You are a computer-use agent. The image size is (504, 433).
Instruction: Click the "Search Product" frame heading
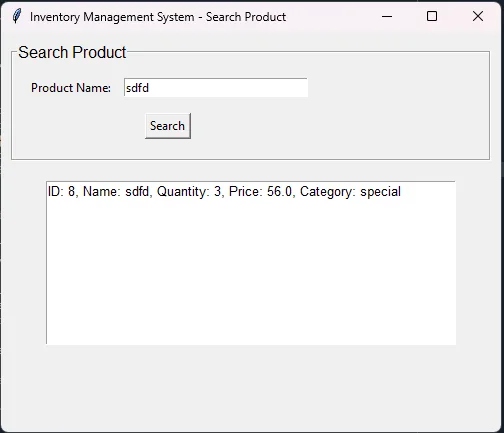[72, 52]
